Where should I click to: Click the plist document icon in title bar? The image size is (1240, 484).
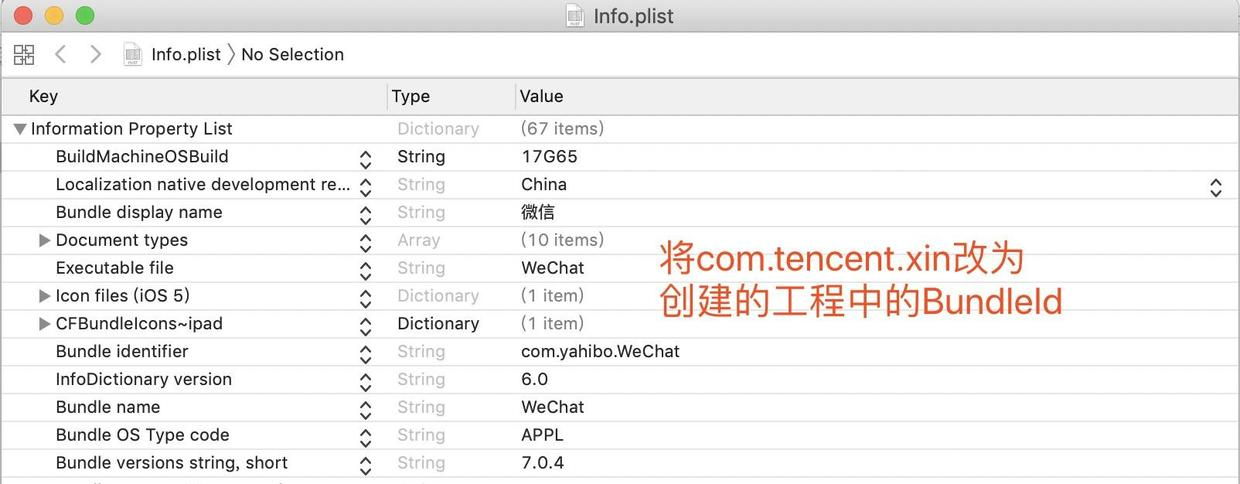tap(575, 16)
